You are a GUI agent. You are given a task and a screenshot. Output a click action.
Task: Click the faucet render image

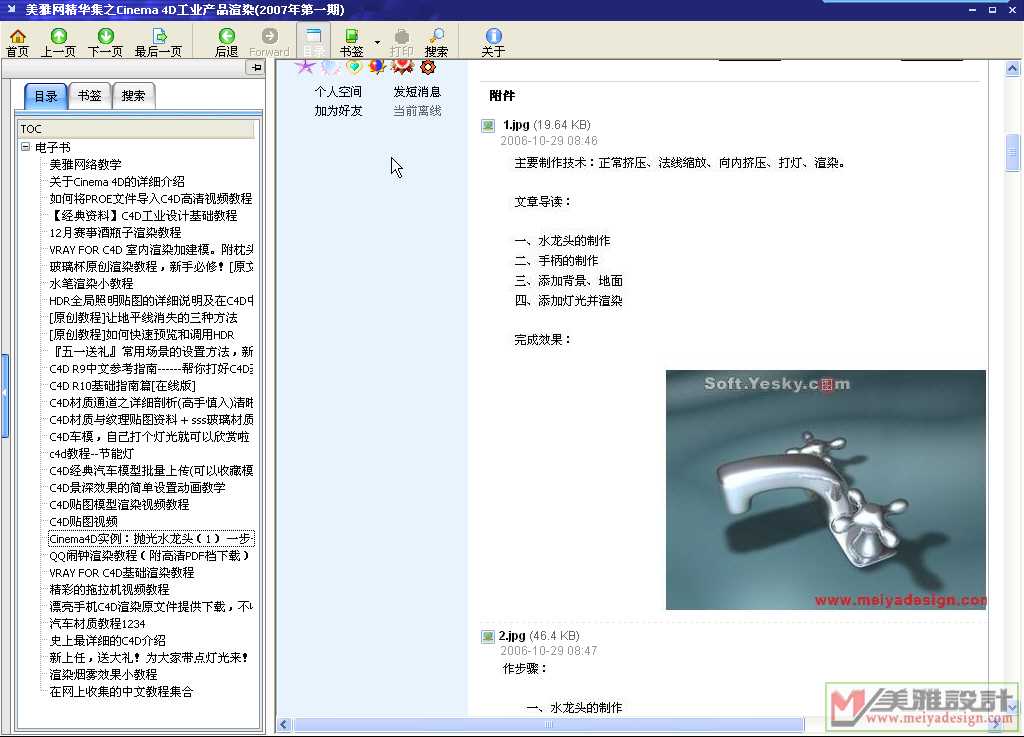click(x=825, y=490)
